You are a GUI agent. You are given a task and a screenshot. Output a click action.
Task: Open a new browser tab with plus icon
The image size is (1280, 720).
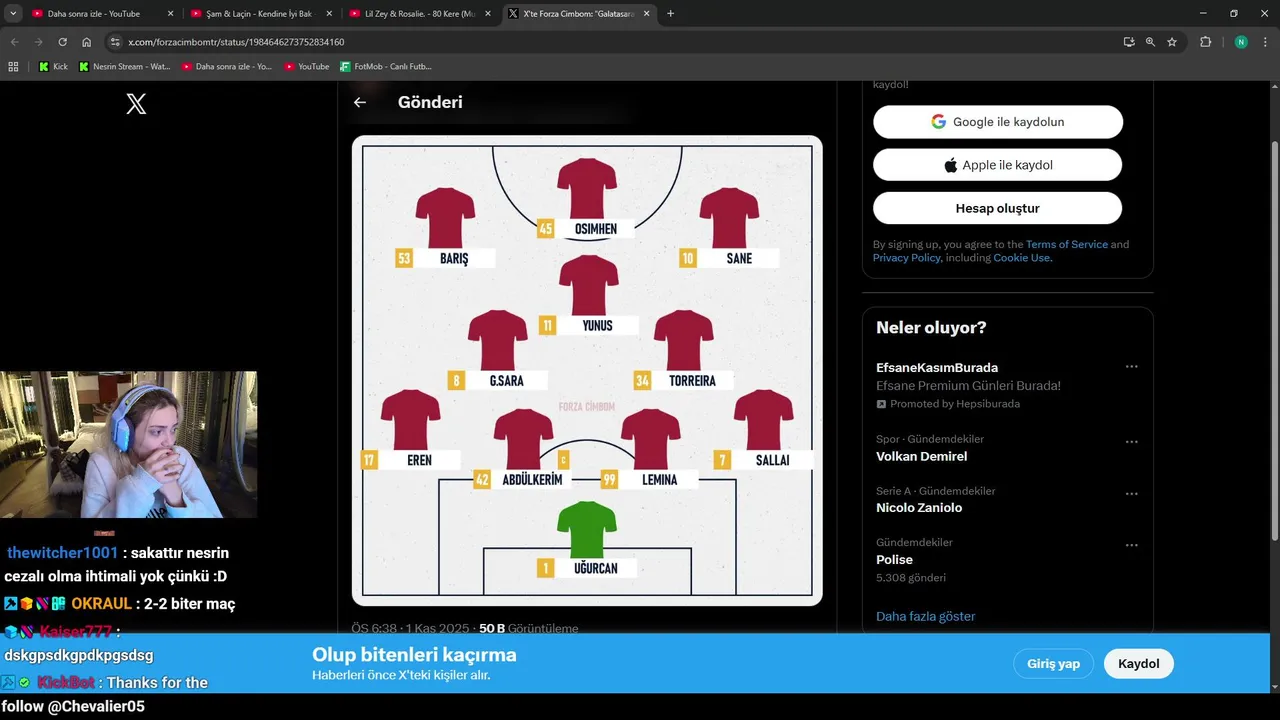coord(670,13)
